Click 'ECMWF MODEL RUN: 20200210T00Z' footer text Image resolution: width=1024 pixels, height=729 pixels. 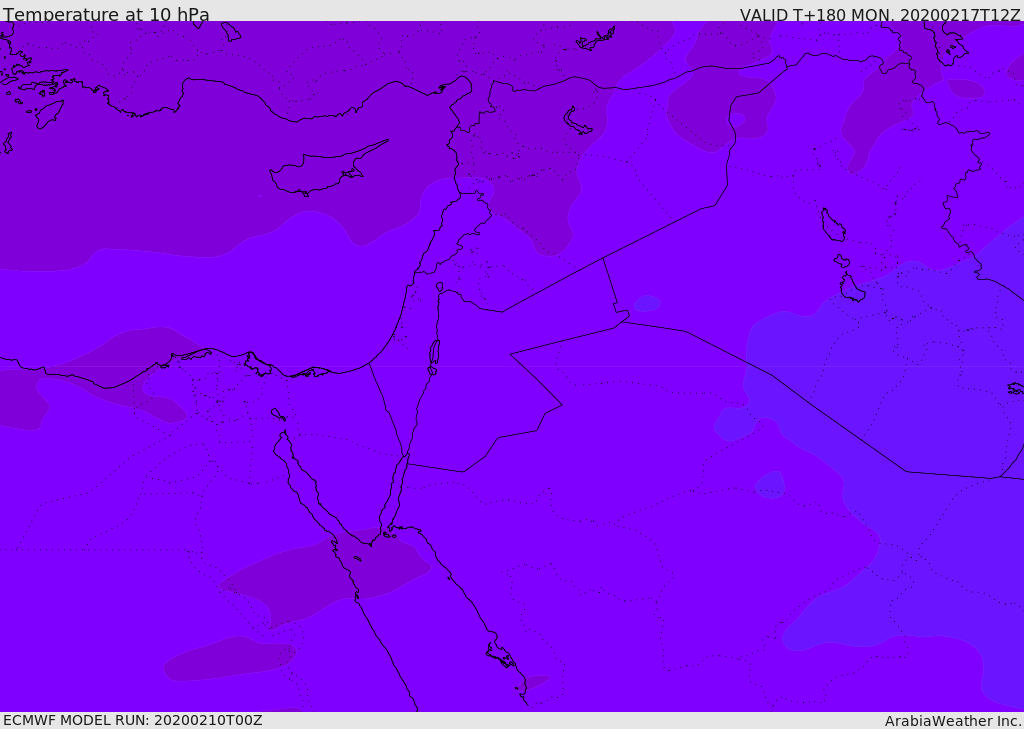coord(133,720)
